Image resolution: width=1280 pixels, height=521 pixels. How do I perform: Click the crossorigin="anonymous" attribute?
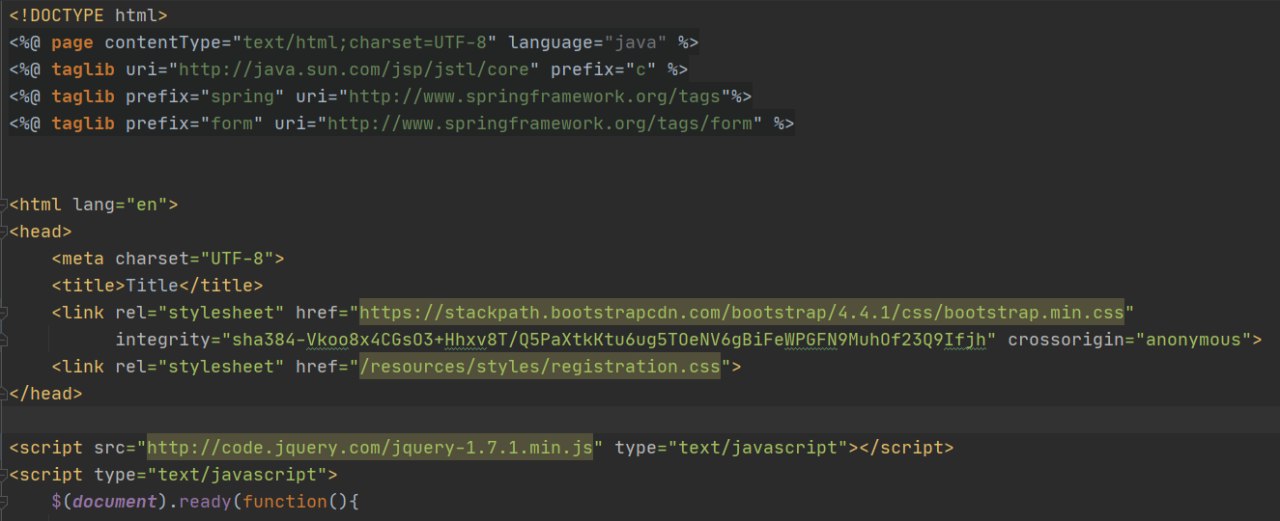tap(1130, 340)
